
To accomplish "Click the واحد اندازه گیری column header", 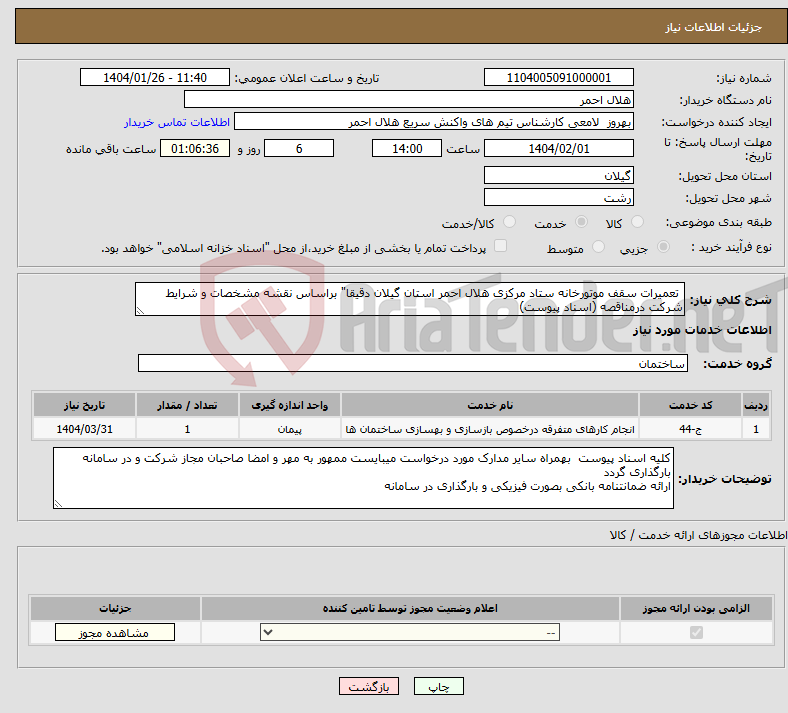I will (289, 405).
